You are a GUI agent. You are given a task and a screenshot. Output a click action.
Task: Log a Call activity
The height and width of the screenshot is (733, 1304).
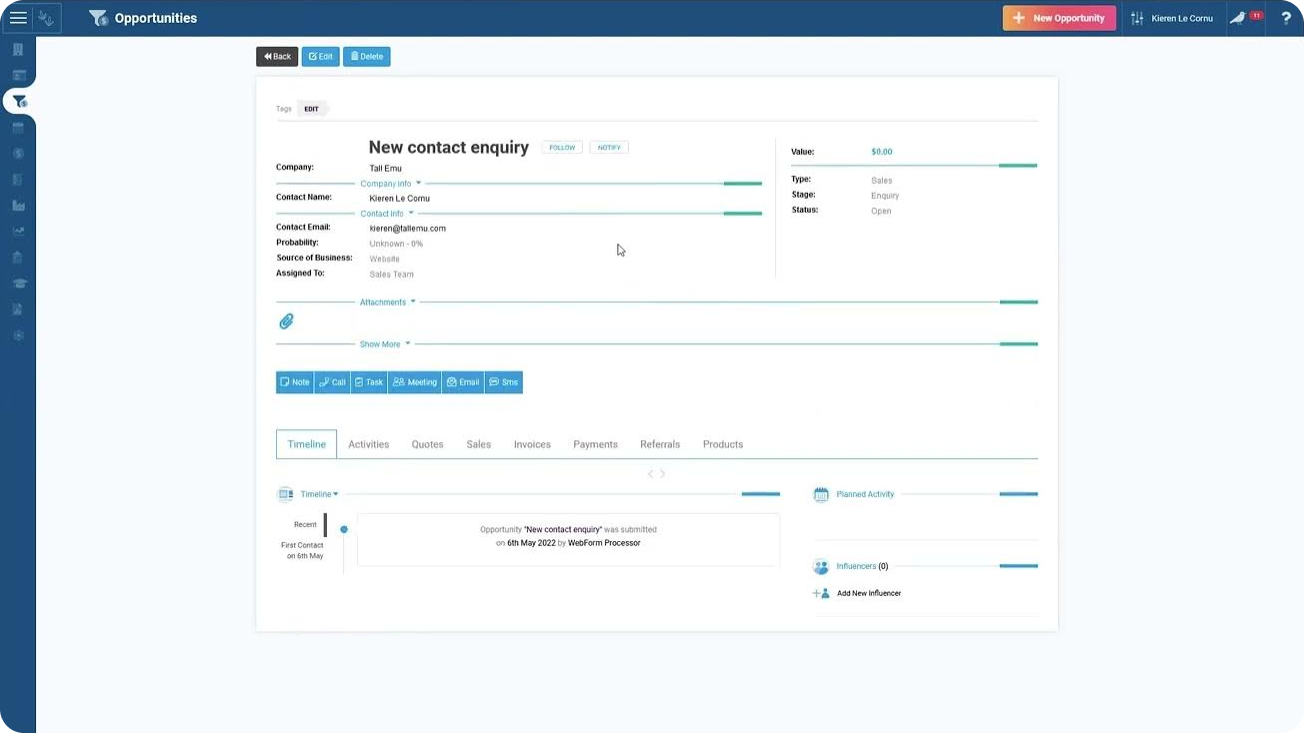pos(332,382)
